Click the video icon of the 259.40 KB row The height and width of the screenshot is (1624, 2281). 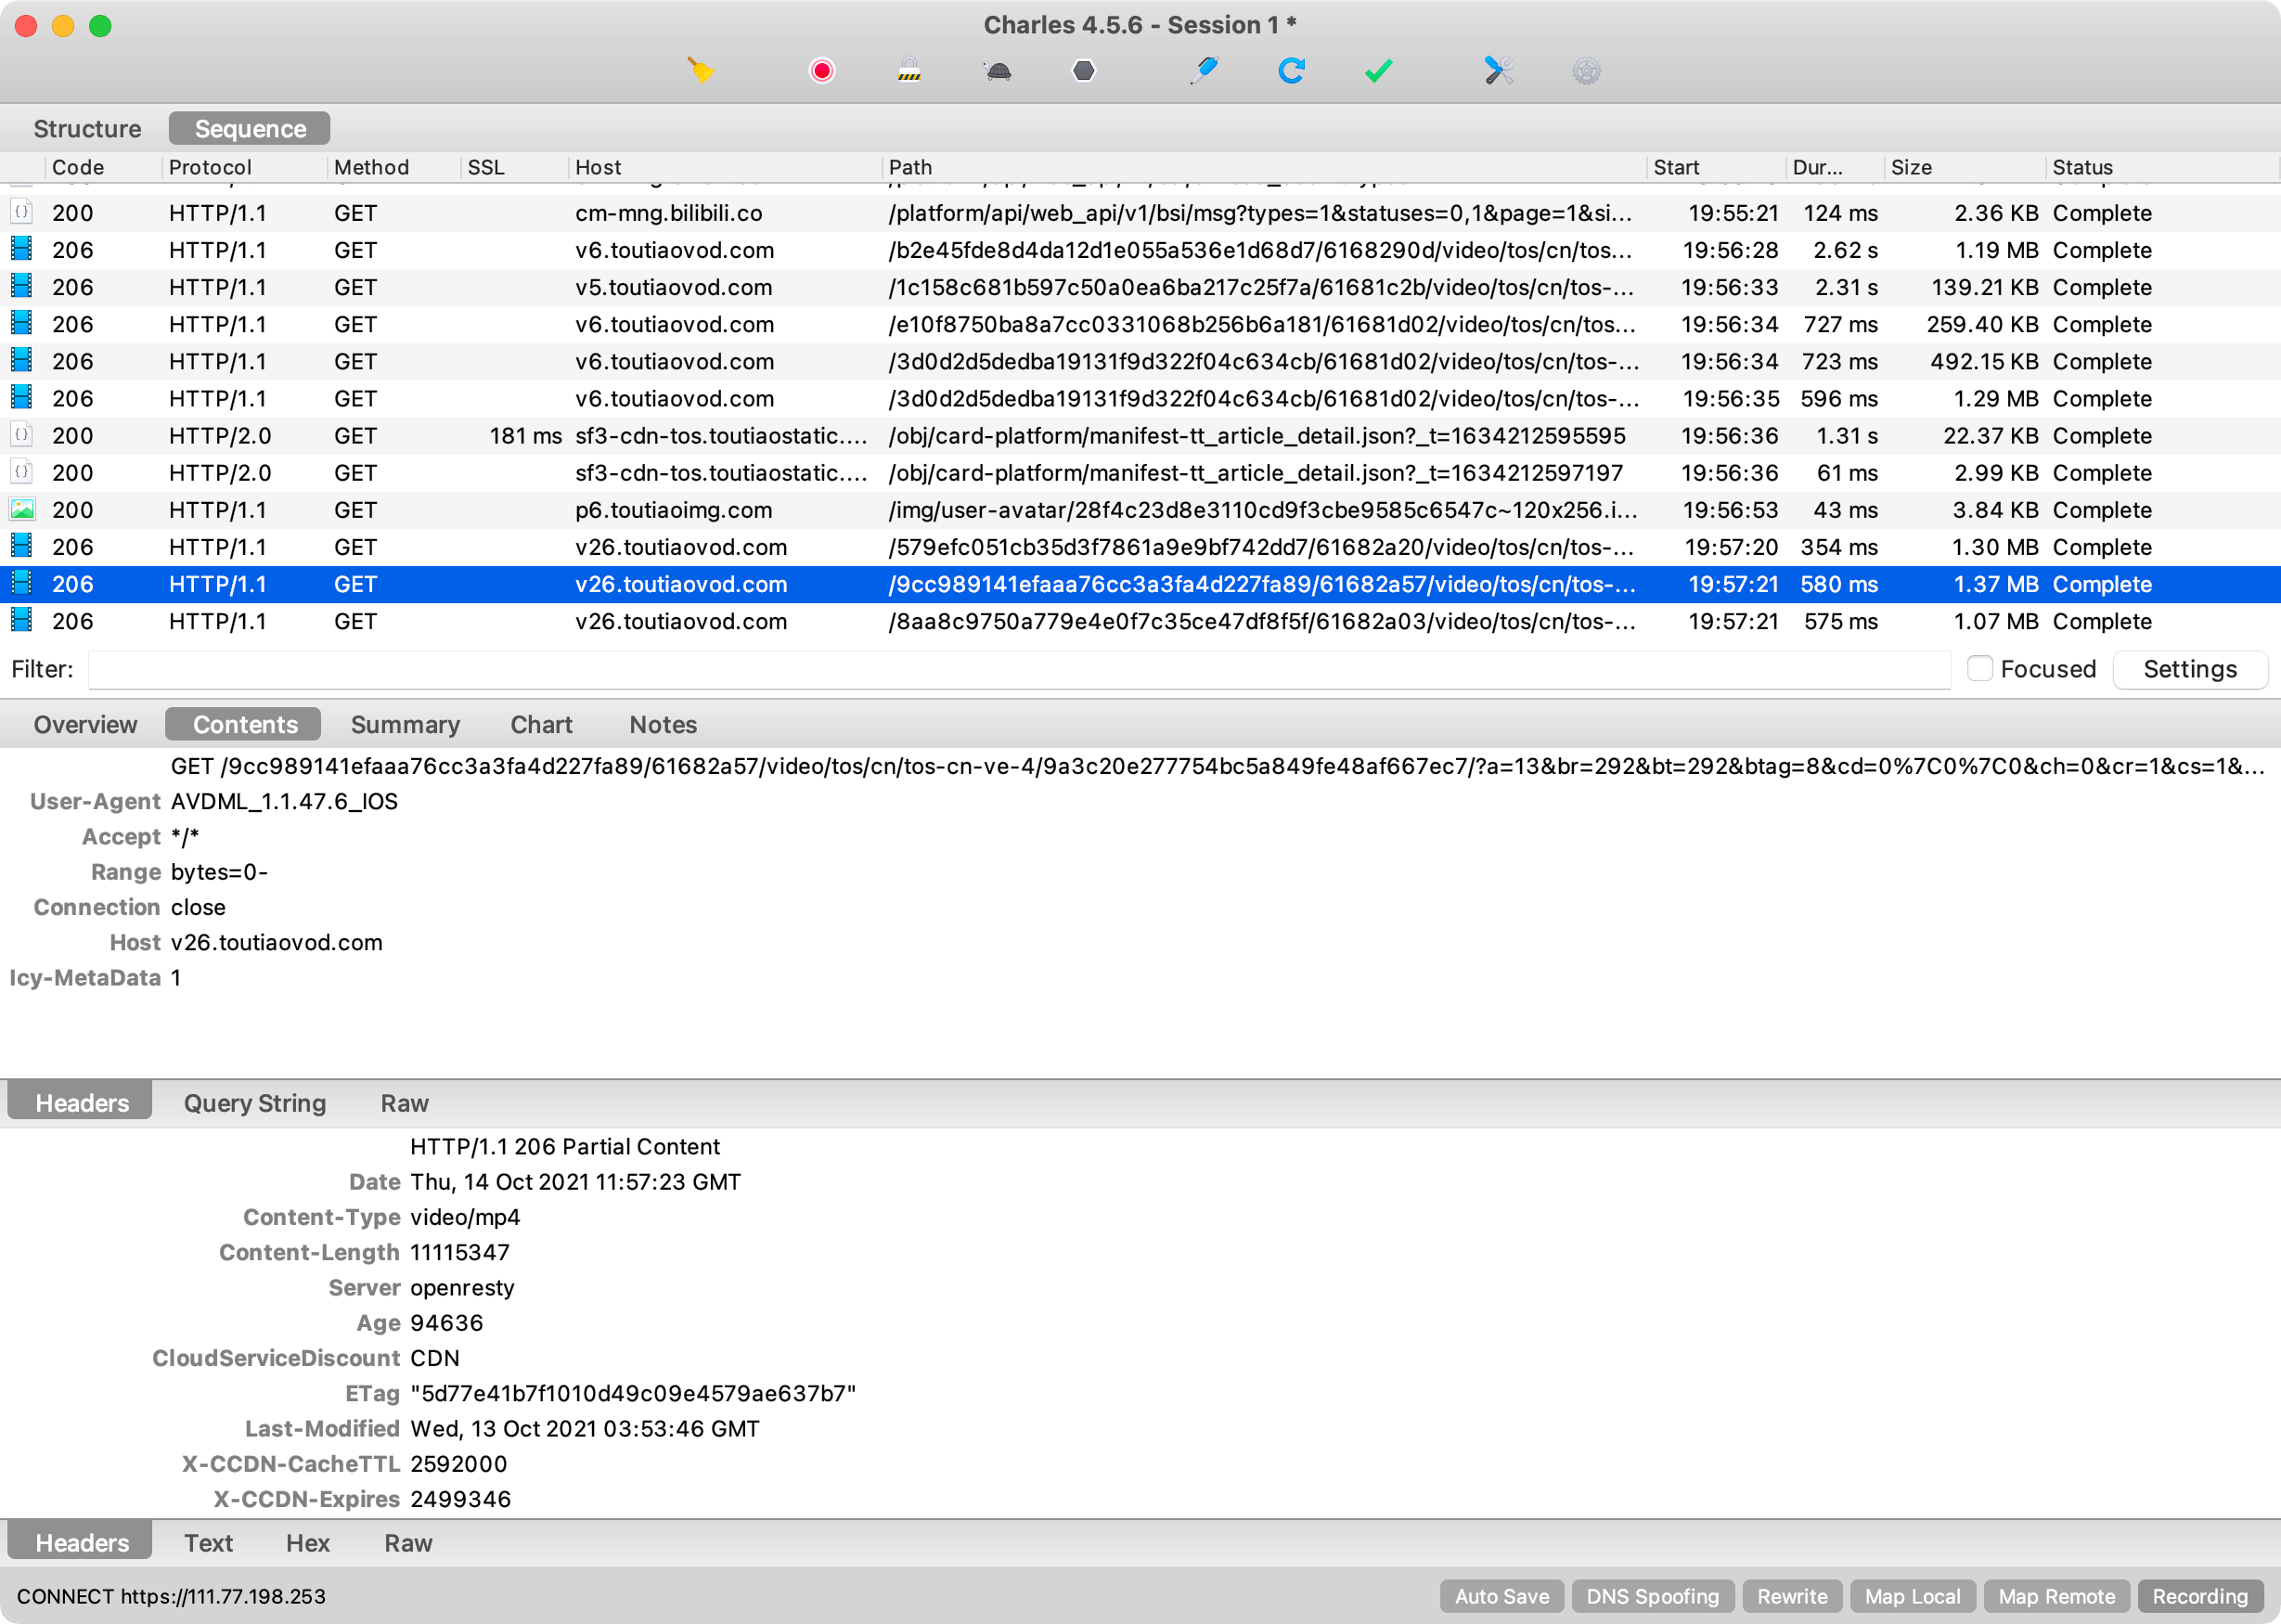pyautogui.click(x=21, y=324)
